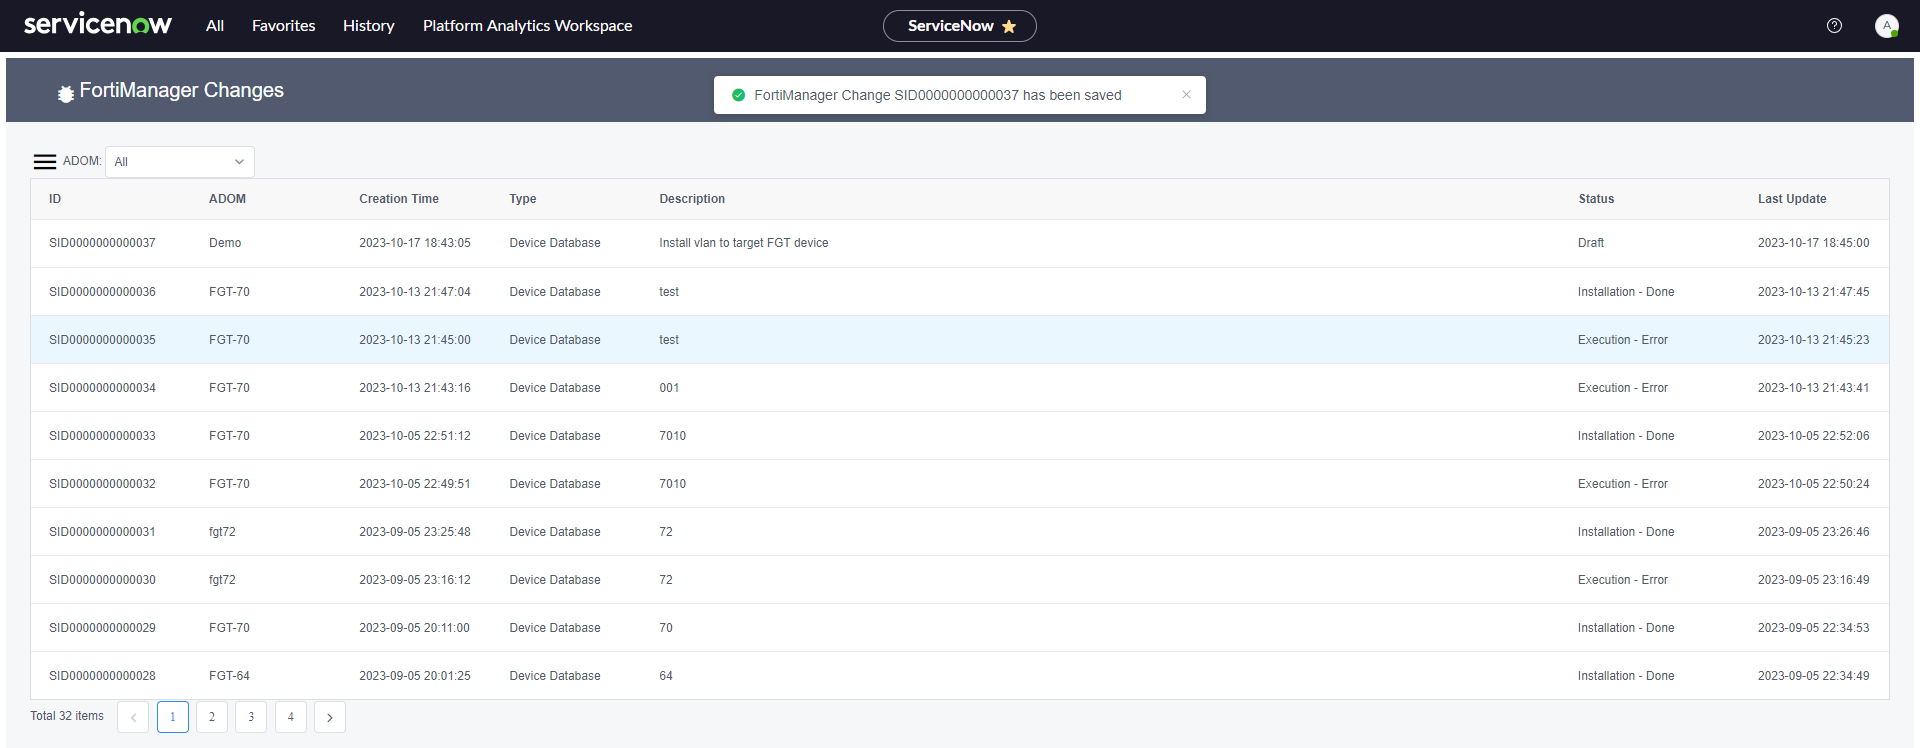This screenshot has width=1920, height=748.
Task: Click the Creation Time column header
Action: tap(399, 199)
